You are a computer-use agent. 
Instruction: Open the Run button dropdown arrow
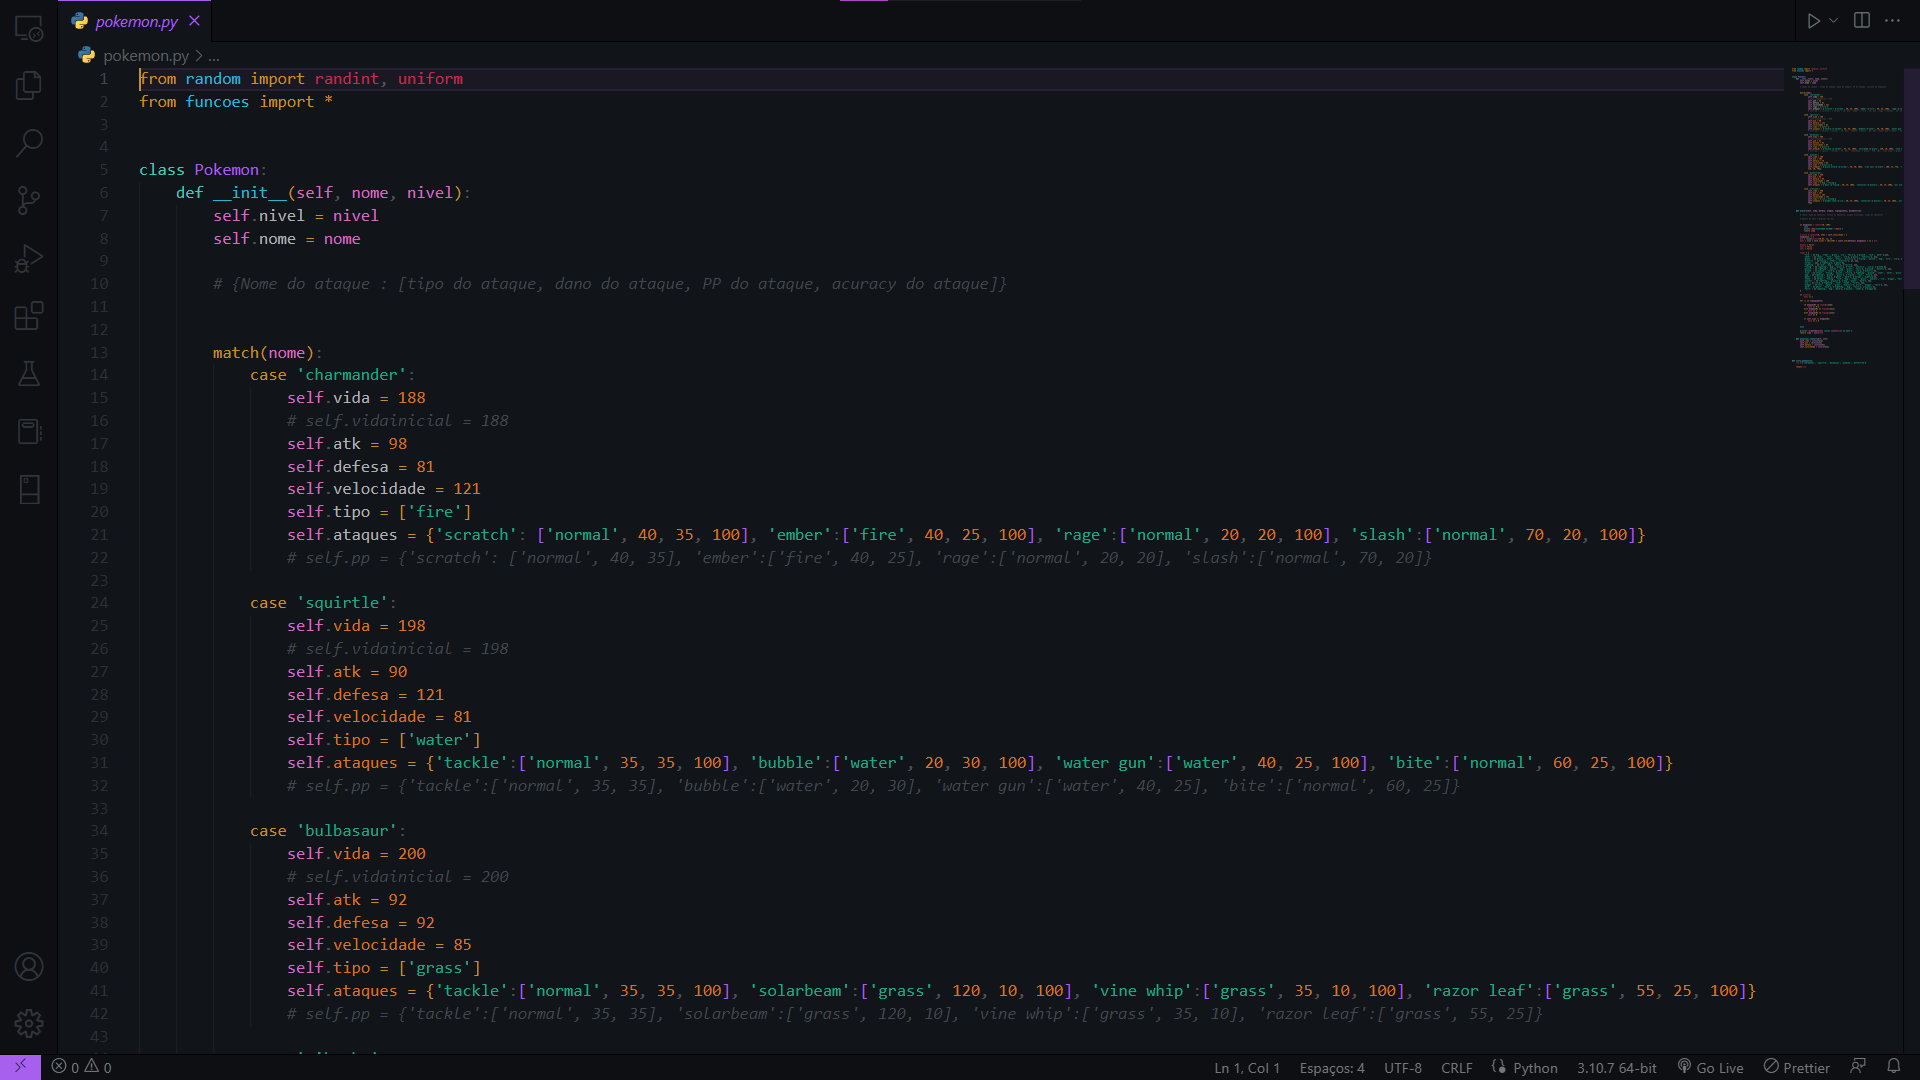1833,19
